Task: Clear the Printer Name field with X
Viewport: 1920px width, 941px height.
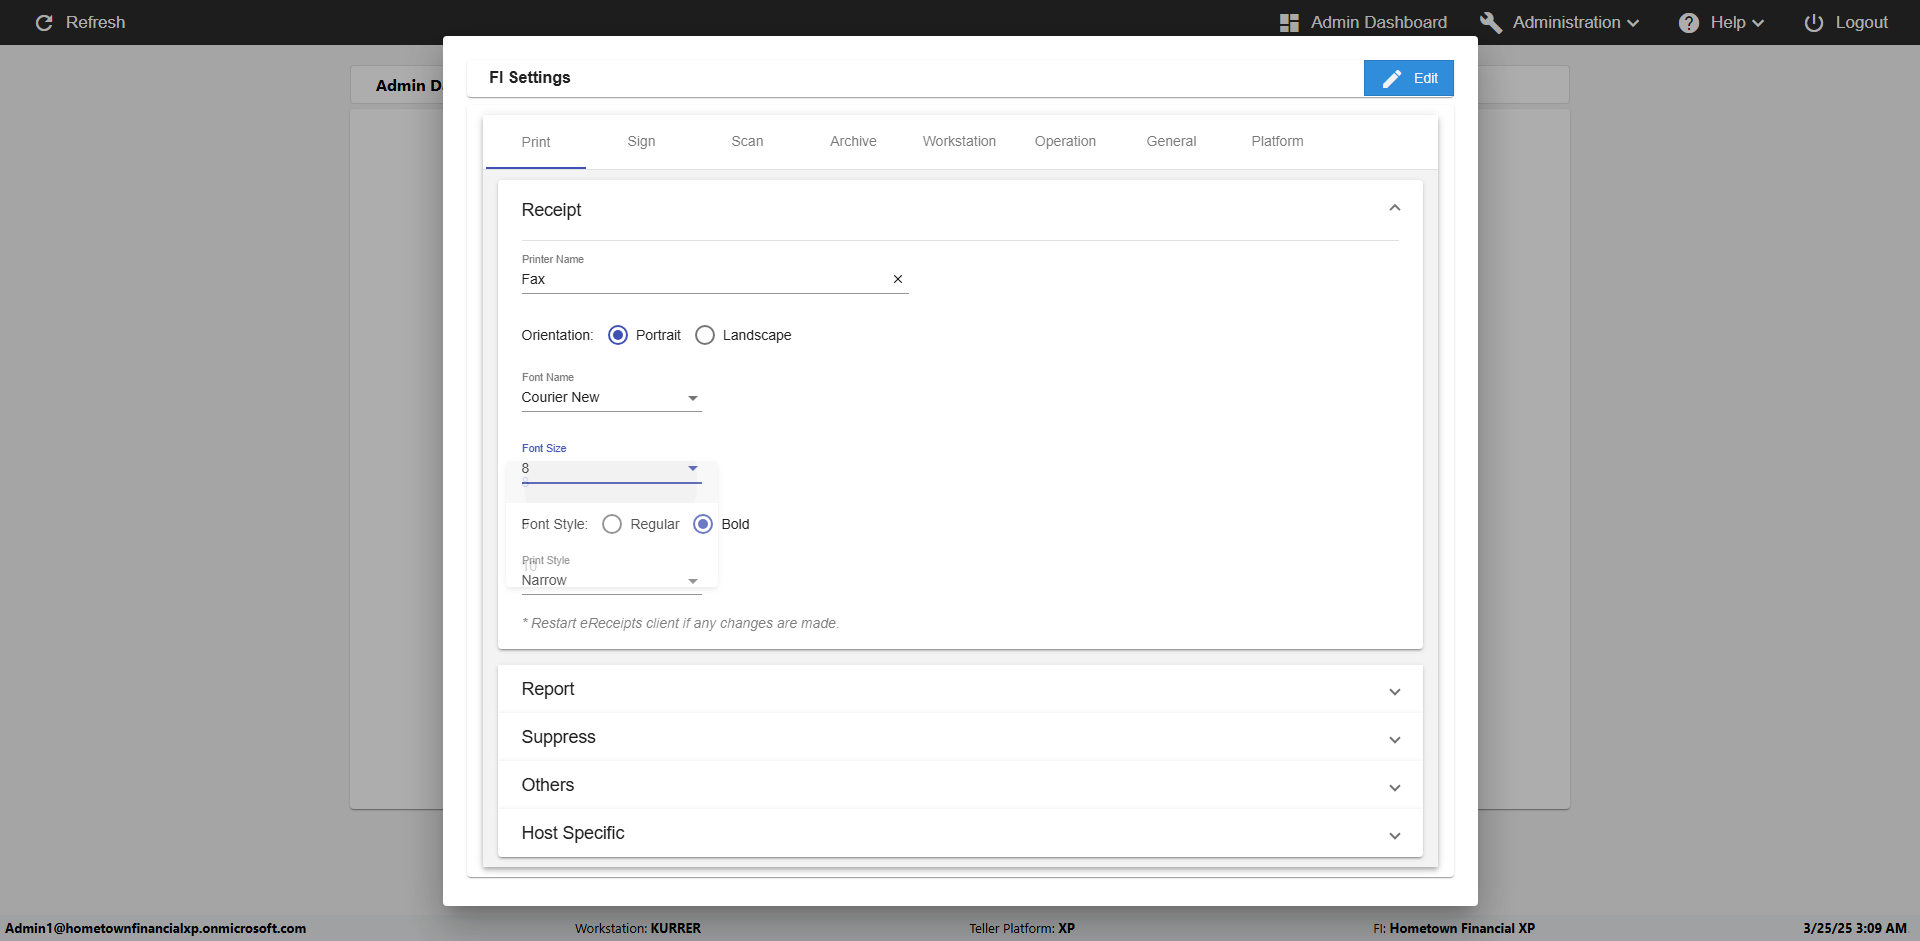Action: 897,280
